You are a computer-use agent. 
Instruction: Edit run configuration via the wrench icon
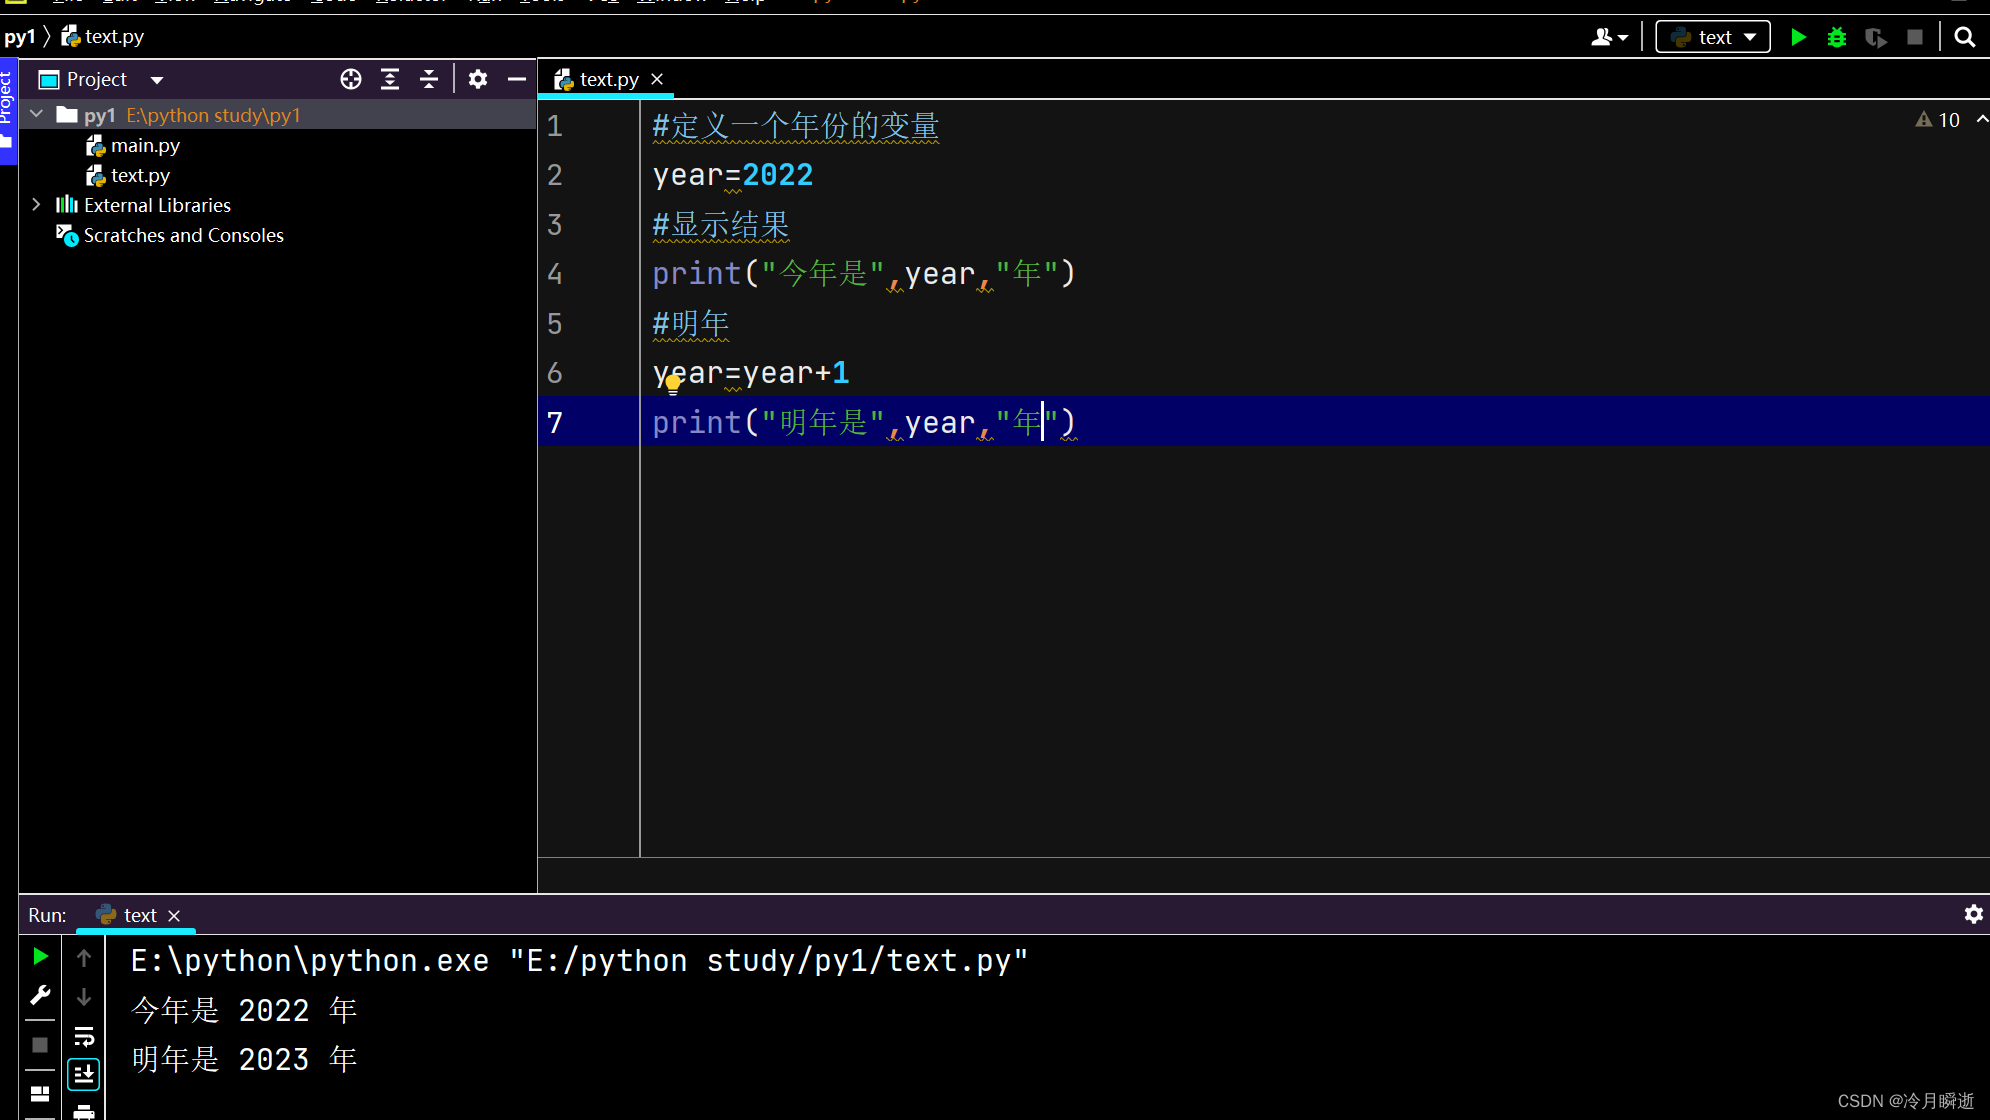pyautogui.click(x=40, y=994)
